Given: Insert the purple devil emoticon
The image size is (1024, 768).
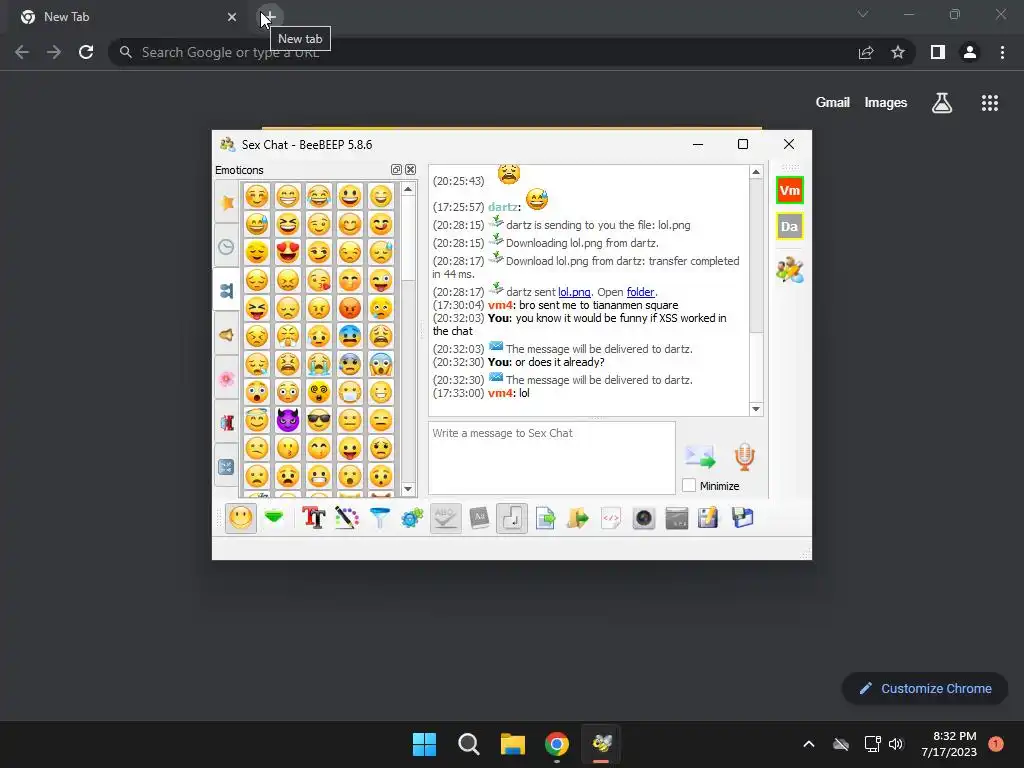Looking at the screenshot, I should coord(287,420).
